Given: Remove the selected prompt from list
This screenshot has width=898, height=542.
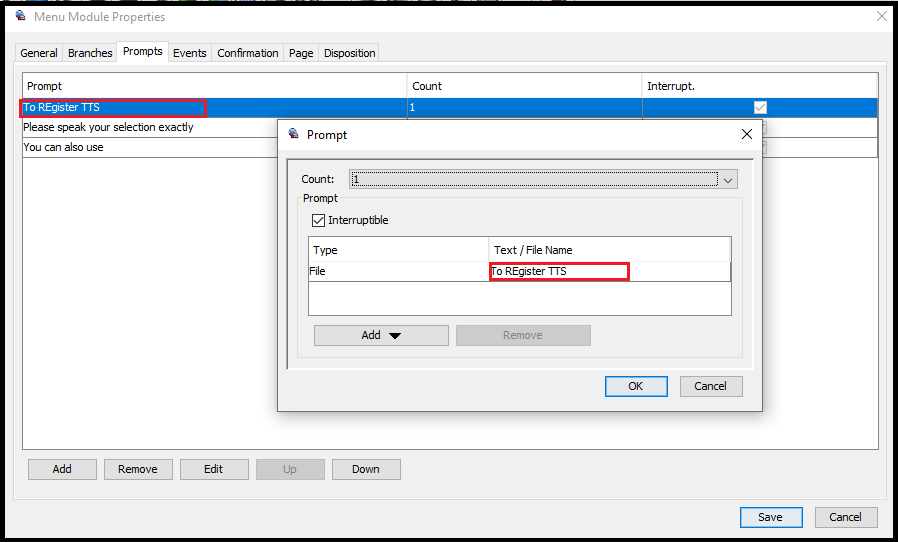Looking at the screenshot, I should (x=138, y=469).
